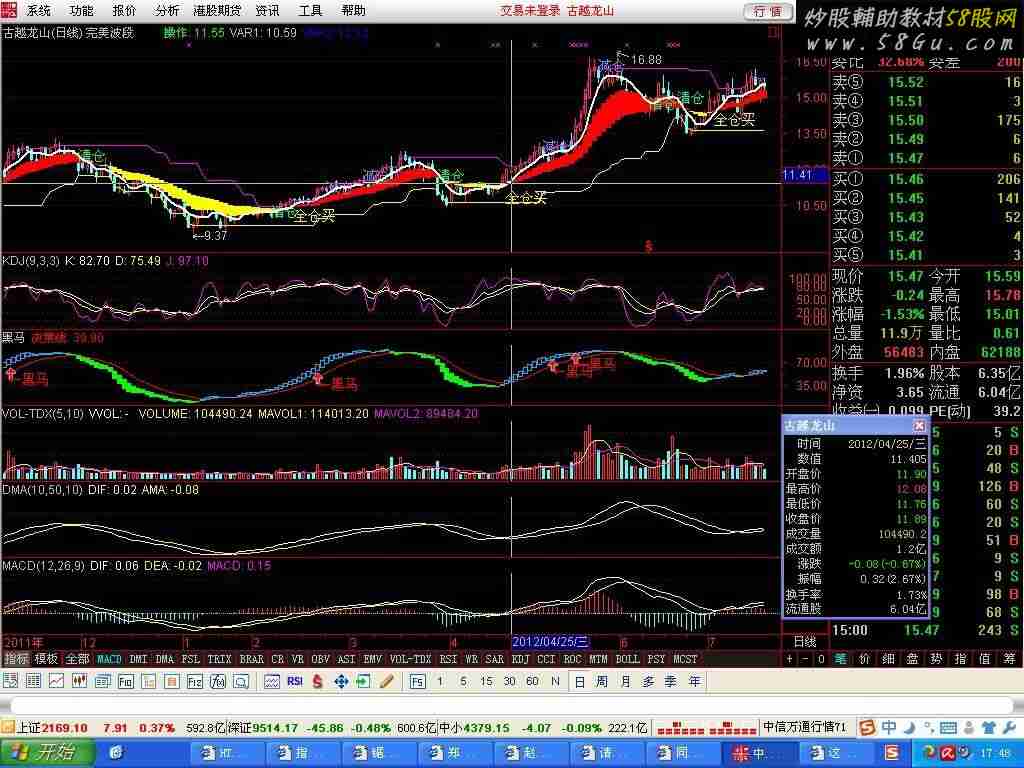Click the wrench settings icon in IME bar
This screenshot has width=1024, height=768.
[1008, 728]
